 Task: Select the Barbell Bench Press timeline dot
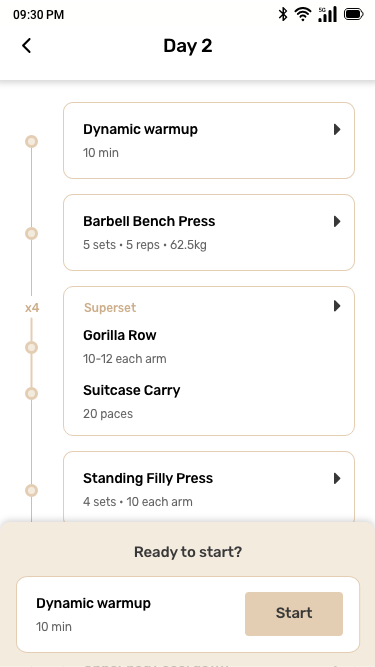pyautogui.click(x=31, y=233)
